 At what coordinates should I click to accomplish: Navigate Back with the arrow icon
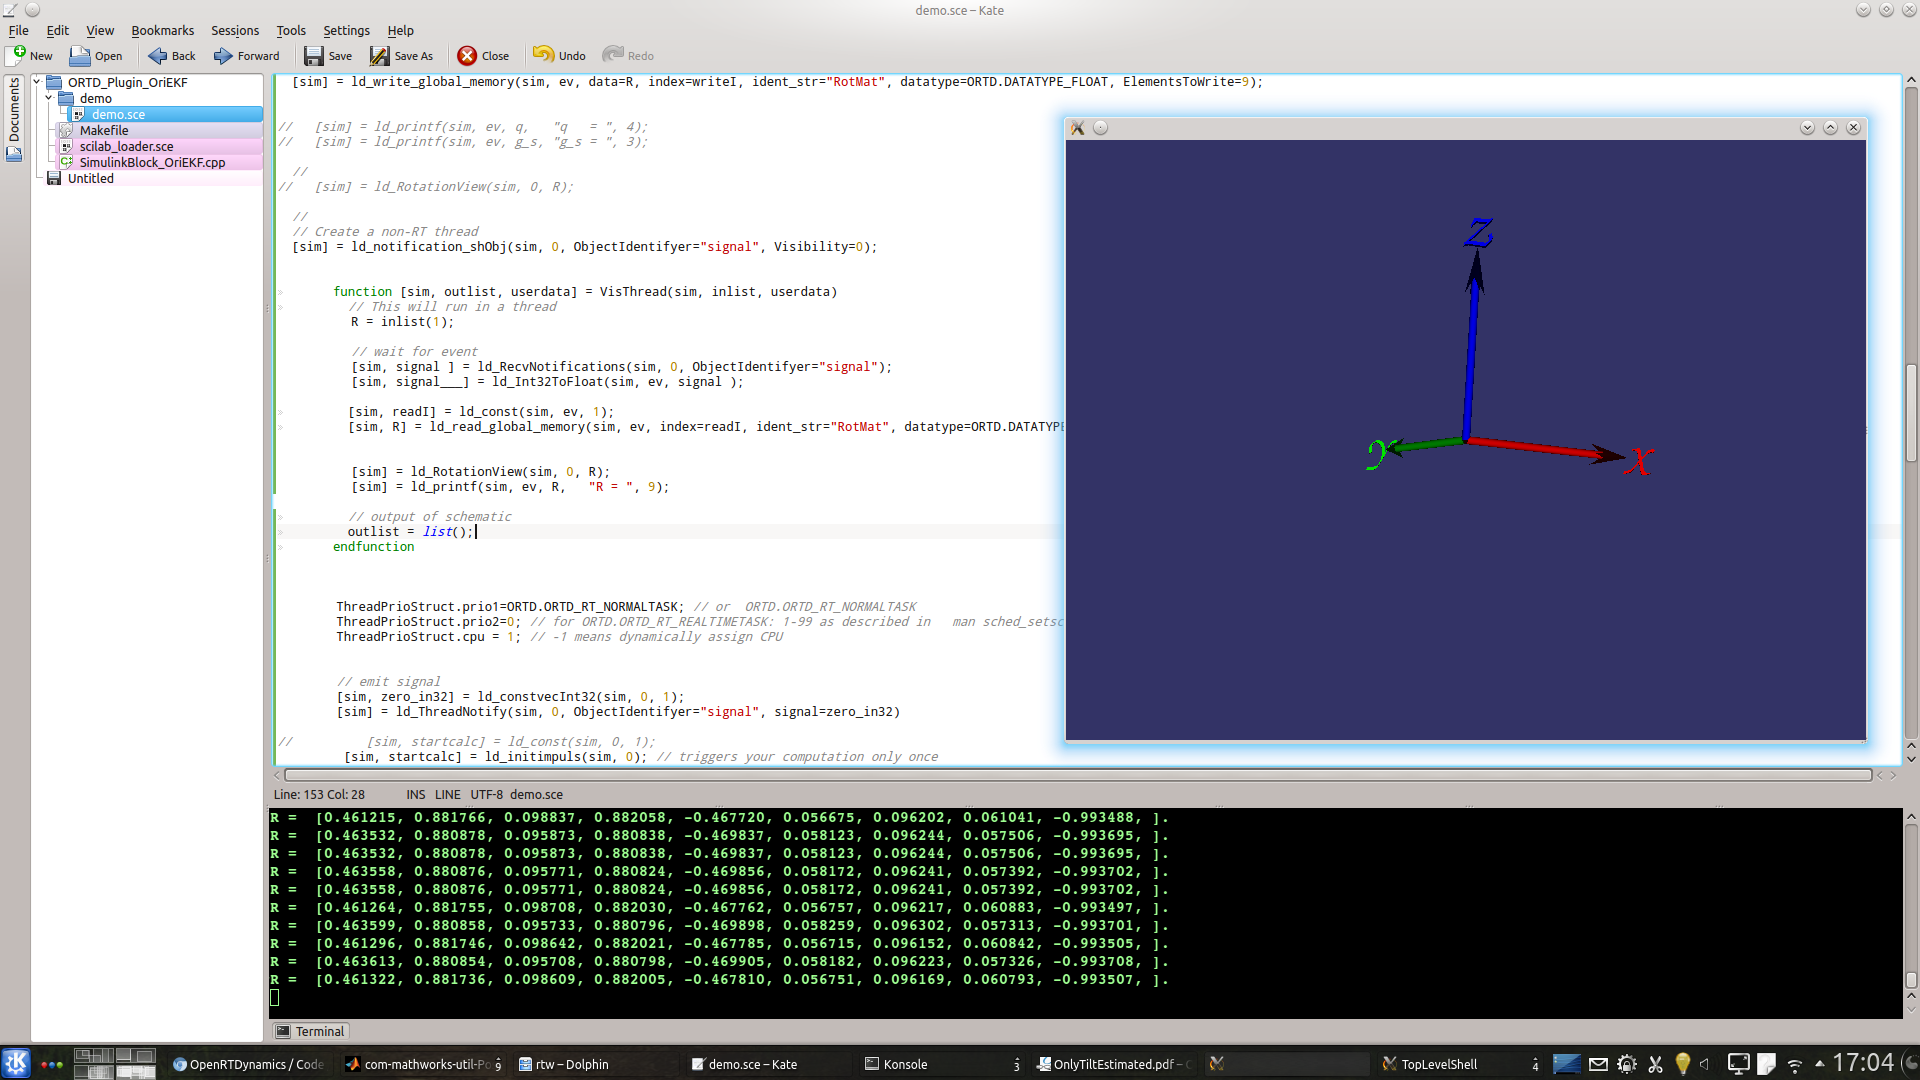tap(158, 55)
